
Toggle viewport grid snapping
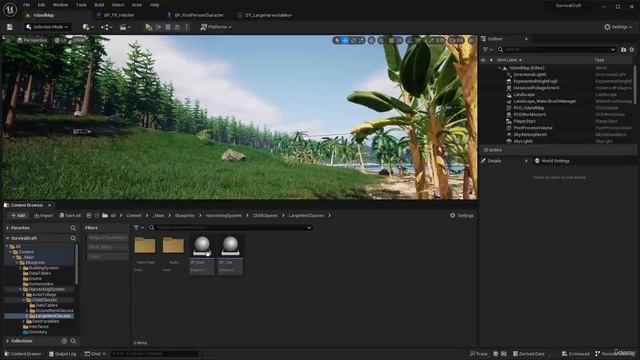point(391,40)
